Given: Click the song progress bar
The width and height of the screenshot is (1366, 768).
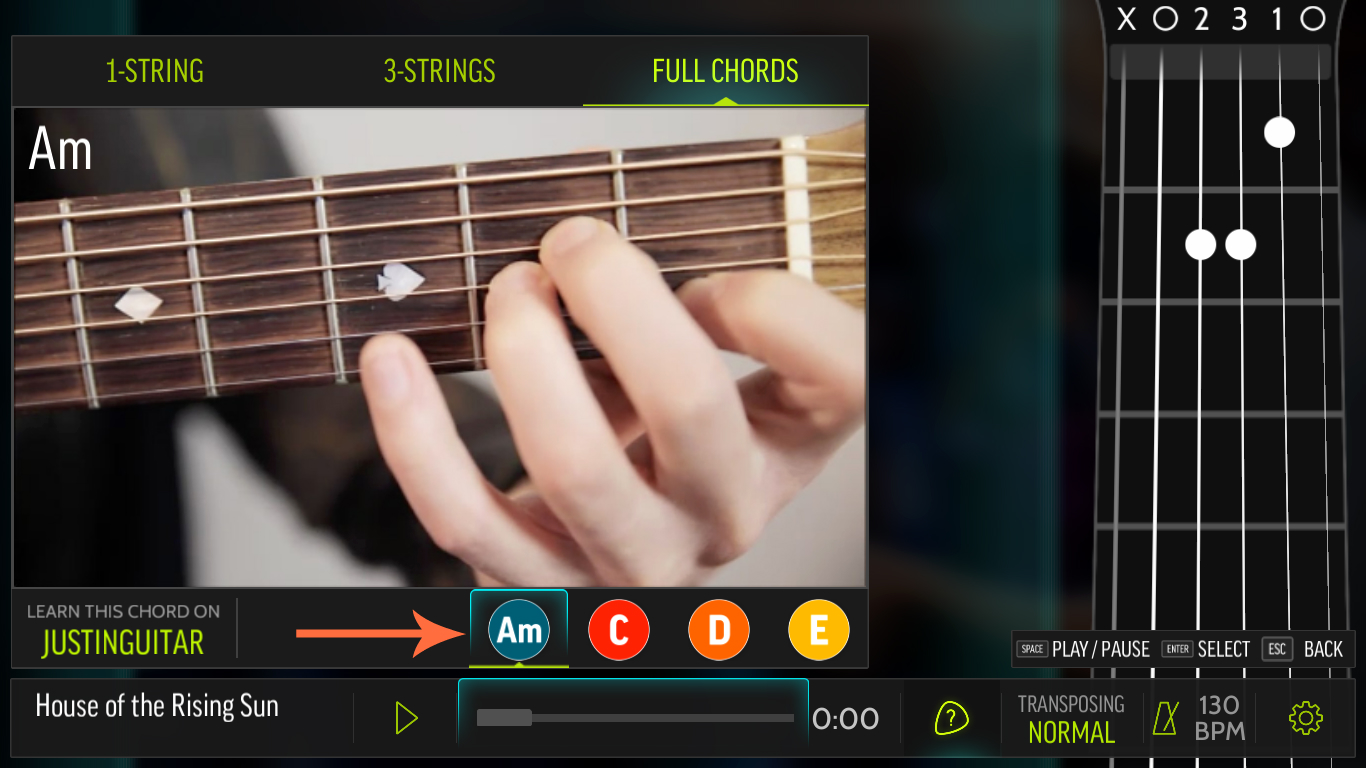Looking at the screenshot, I should coord(635,718).
